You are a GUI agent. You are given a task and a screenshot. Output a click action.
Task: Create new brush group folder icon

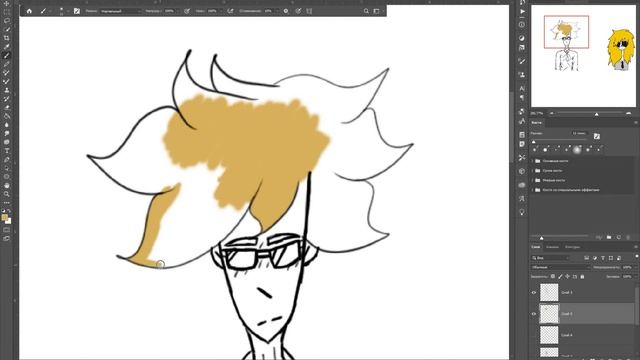click(609, 237)
